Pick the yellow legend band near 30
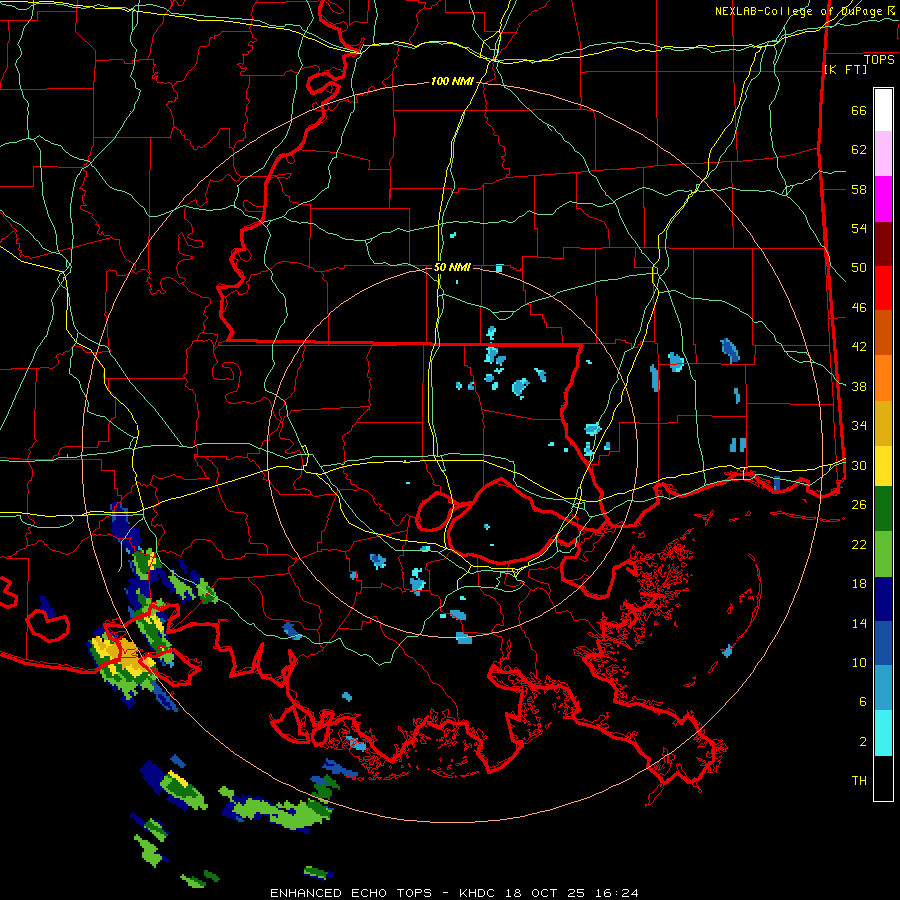The width and height of the screenshot is (900, 900). [x=883, y=465]
